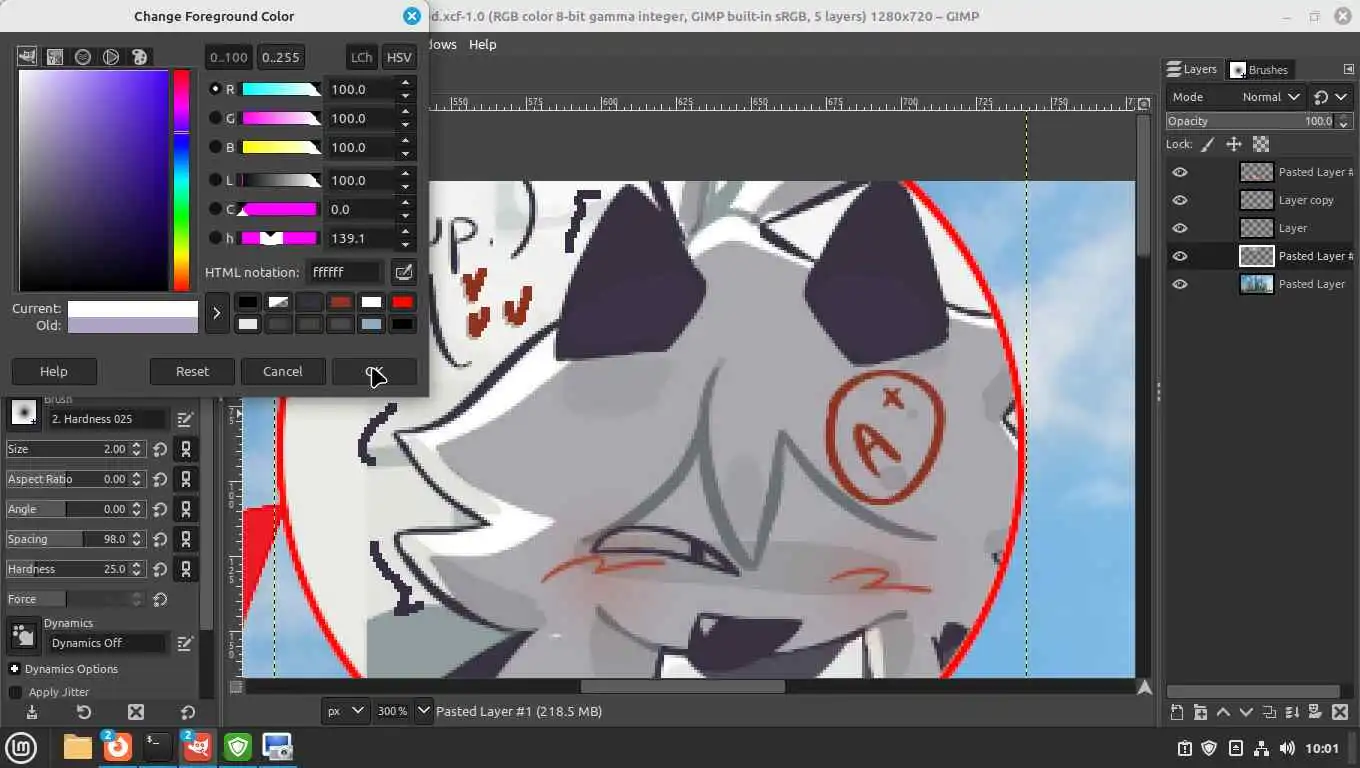The height and width of the screenshot is (768, 1360).
Task: Enable the Apply Jitter checkbox
Action: pos(15,692)
